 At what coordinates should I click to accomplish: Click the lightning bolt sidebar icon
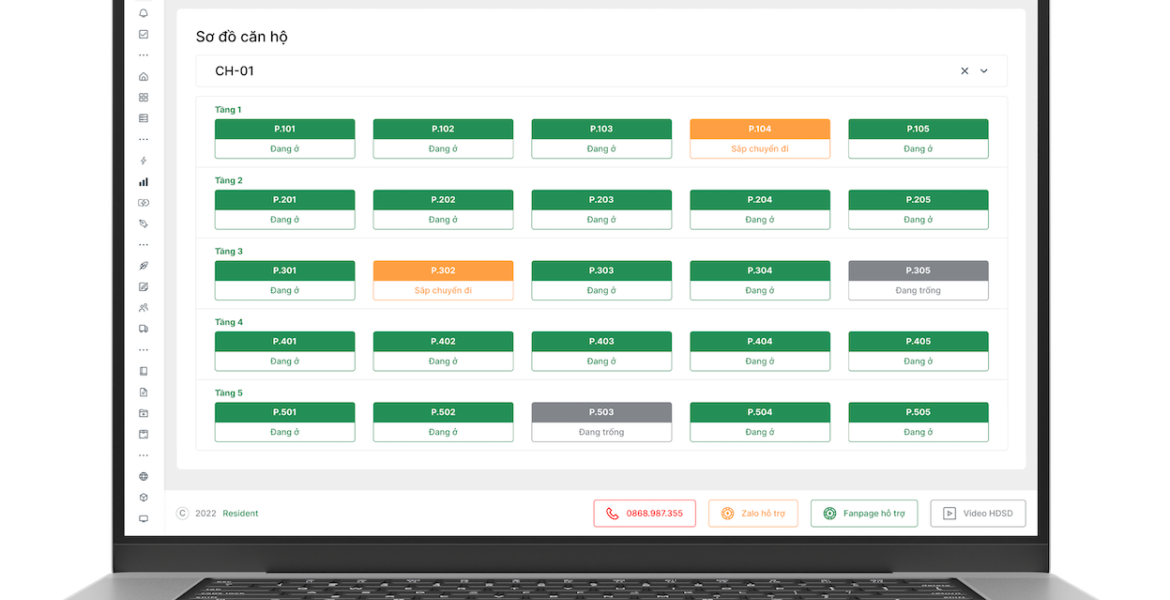click(x=143, y=161)
